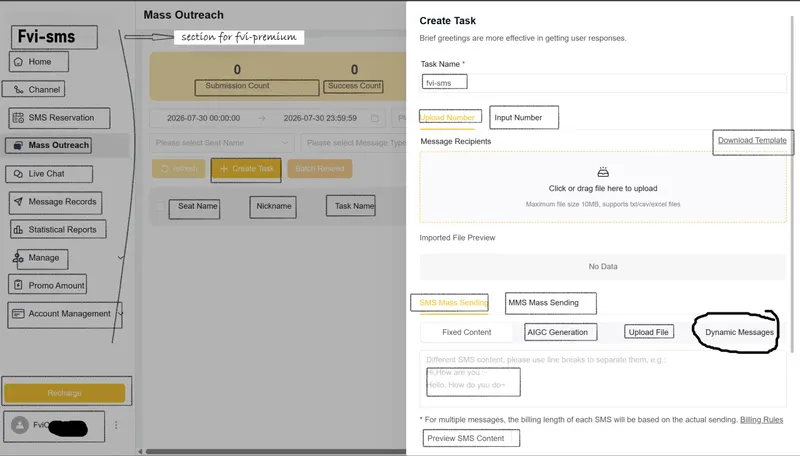Choose the Dynamic Messages option
The height and width of the screenshot is (456, 800).
739,332
